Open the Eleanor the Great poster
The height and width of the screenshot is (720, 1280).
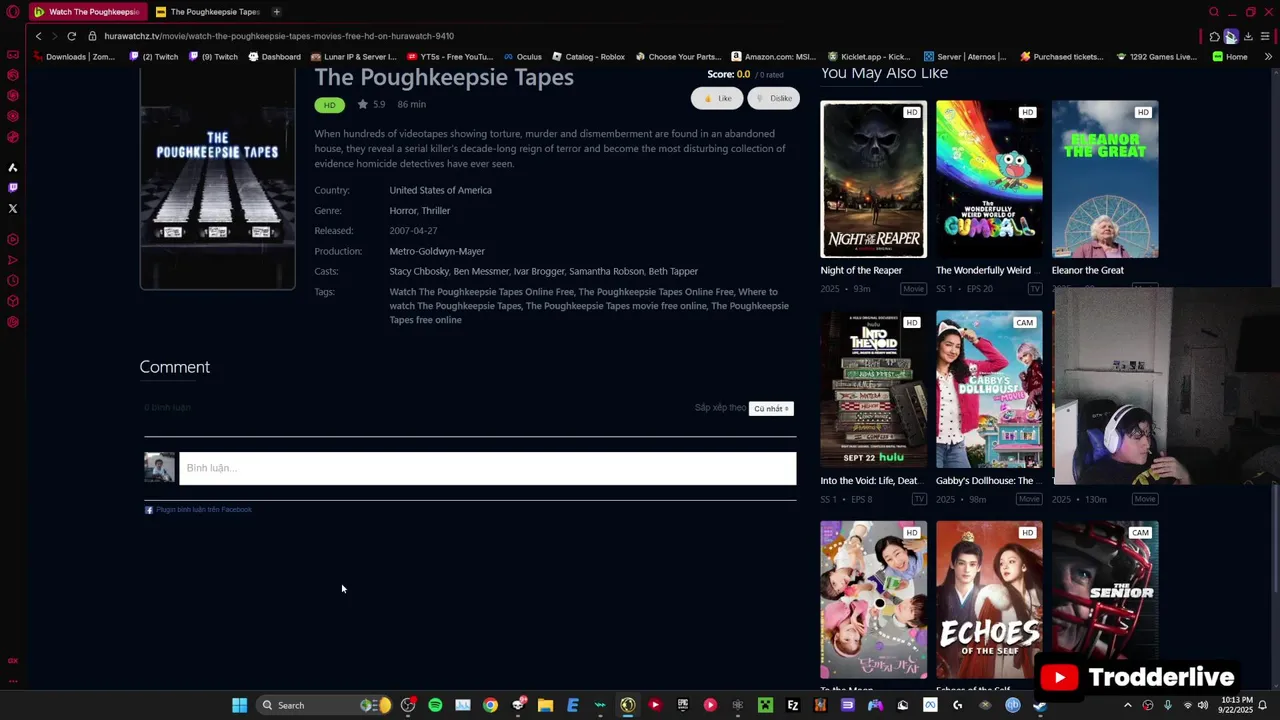point(1105,179)
